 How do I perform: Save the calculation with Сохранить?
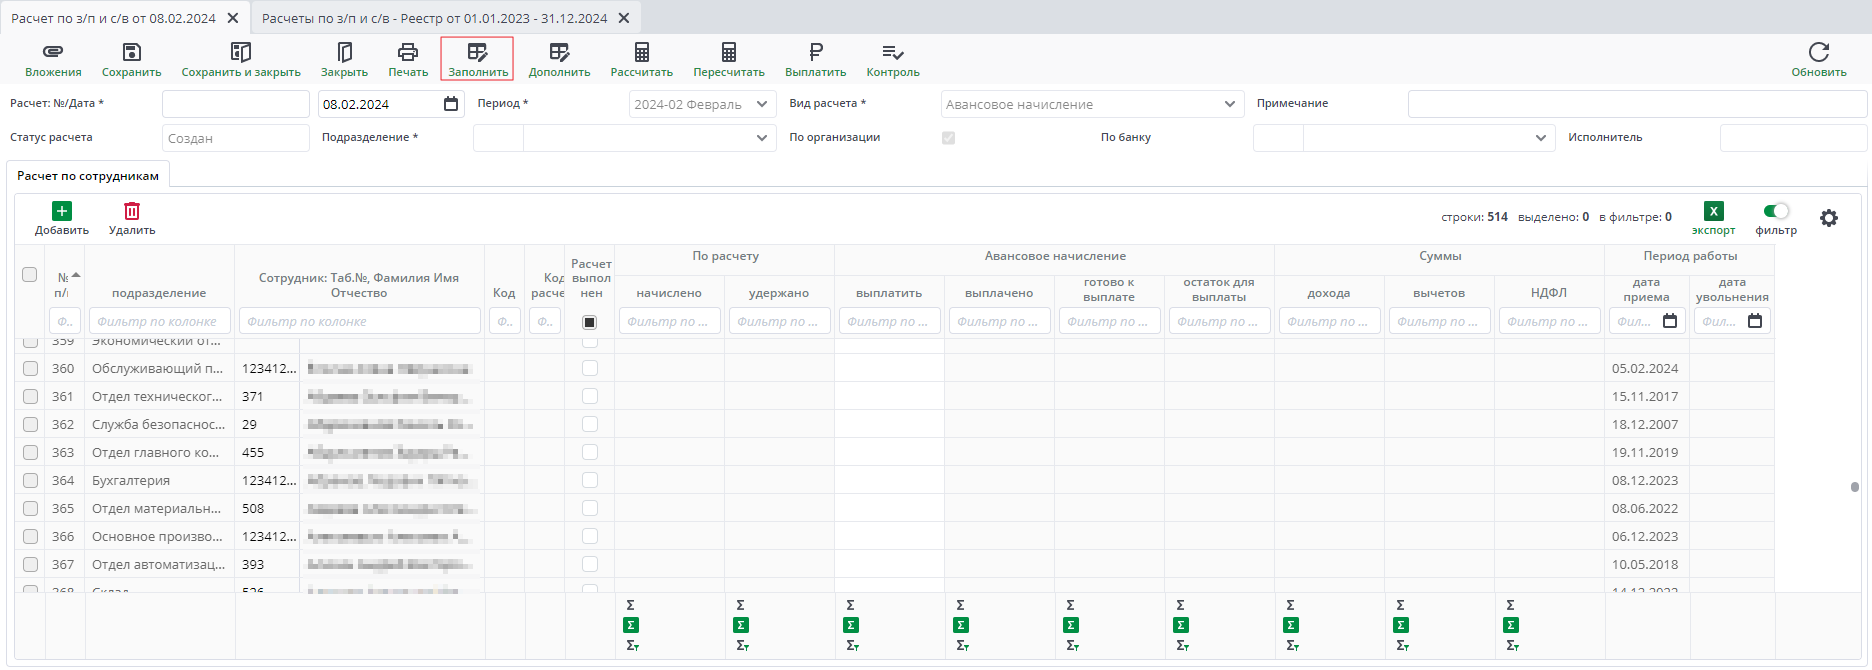(131, 52)
